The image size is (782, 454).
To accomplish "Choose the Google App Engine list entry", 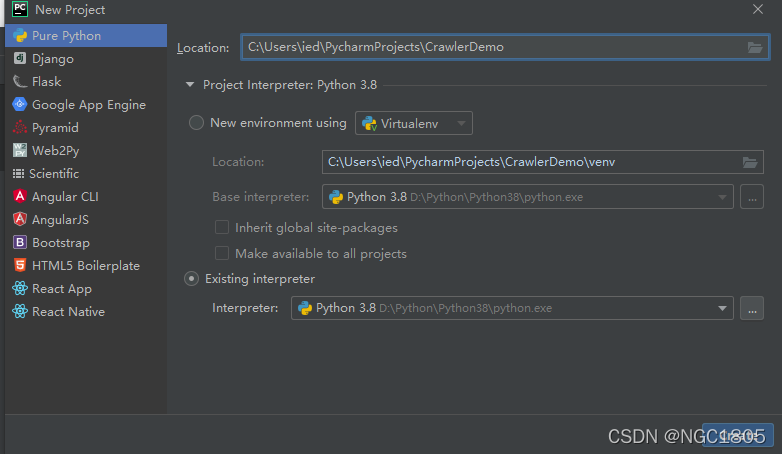I will click(x=86, y=104).
